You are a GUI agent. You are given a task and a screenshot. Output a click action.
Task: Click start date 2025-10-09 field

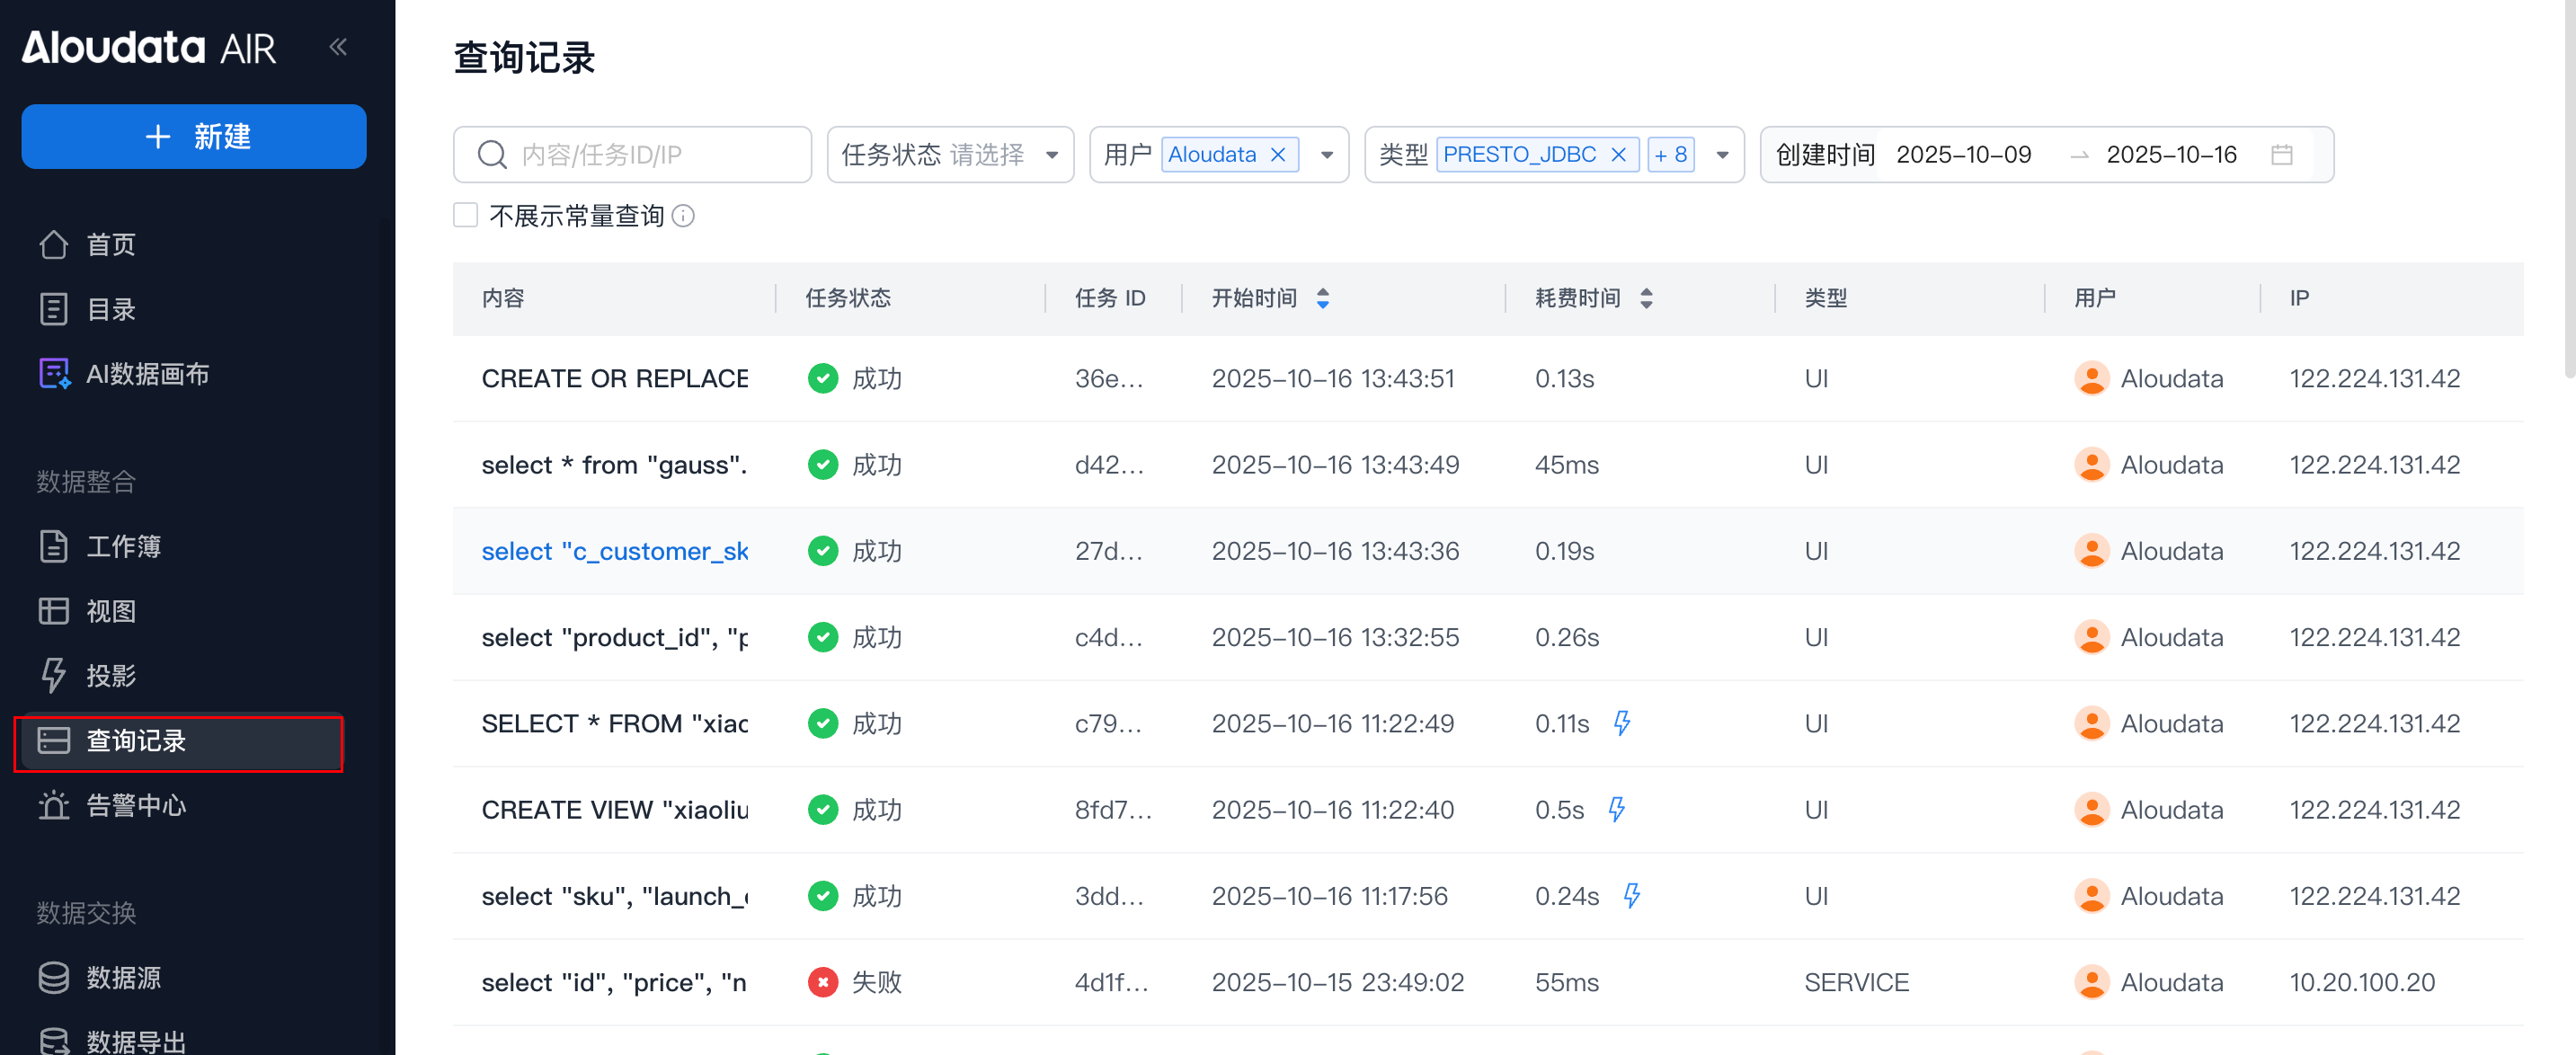[1963, 155]
